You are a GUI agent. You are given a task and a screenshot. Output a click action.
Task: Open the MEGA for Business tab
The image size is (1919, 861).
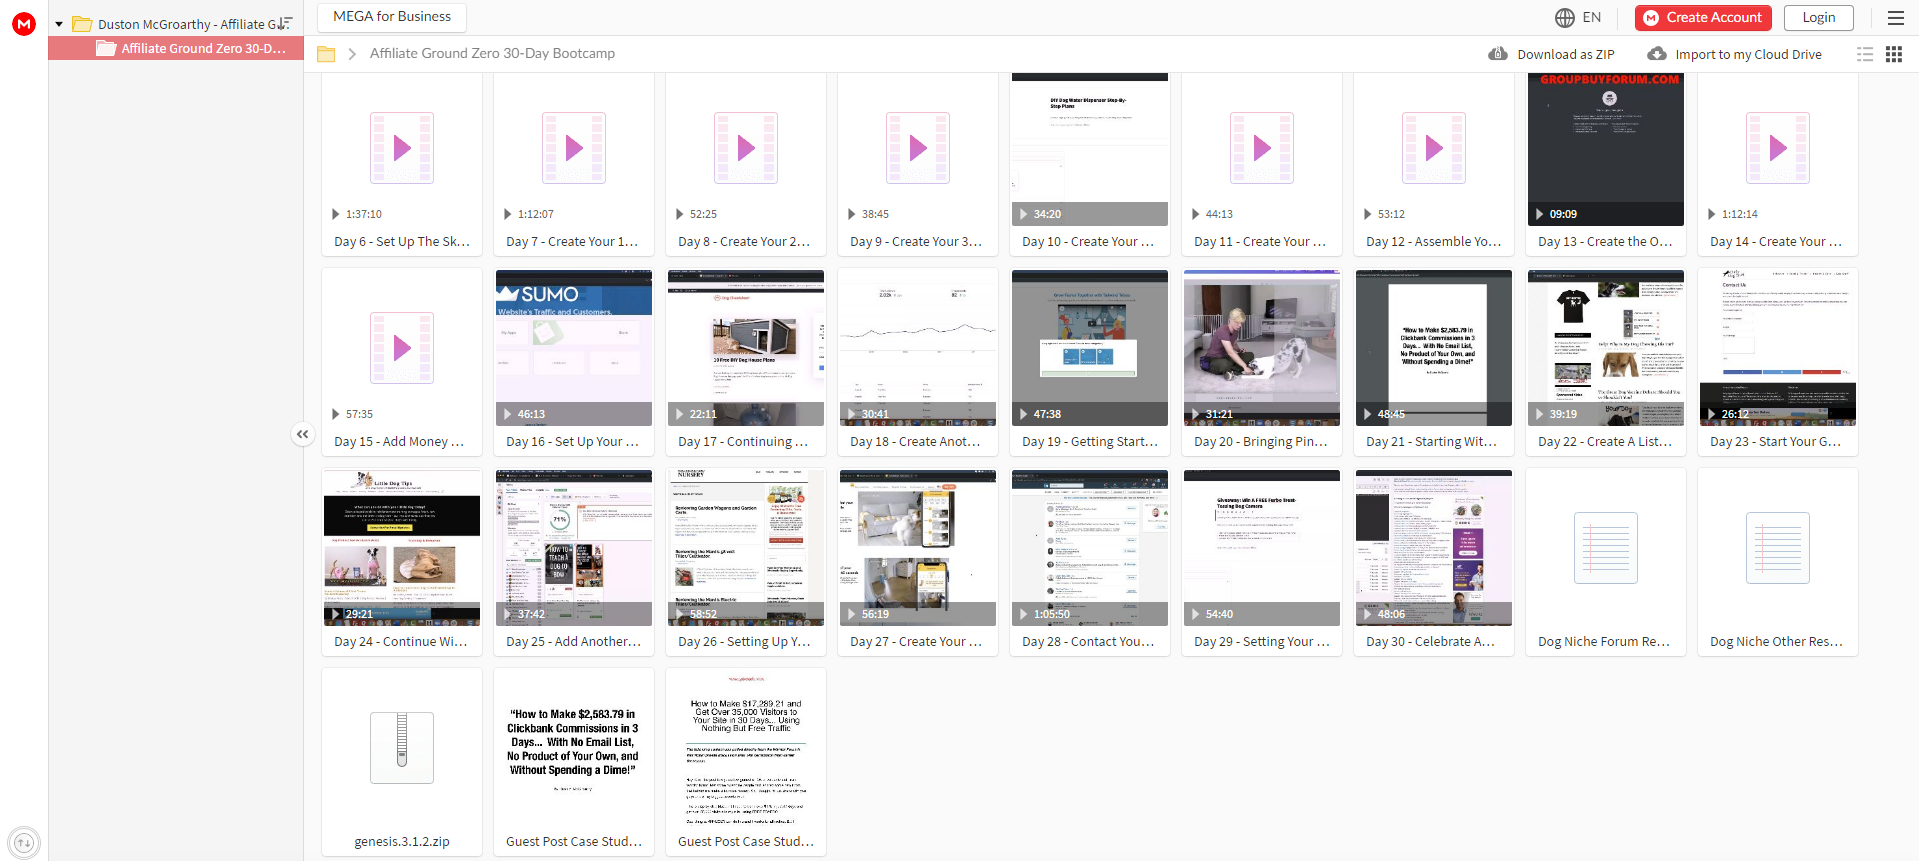point(392,17)
